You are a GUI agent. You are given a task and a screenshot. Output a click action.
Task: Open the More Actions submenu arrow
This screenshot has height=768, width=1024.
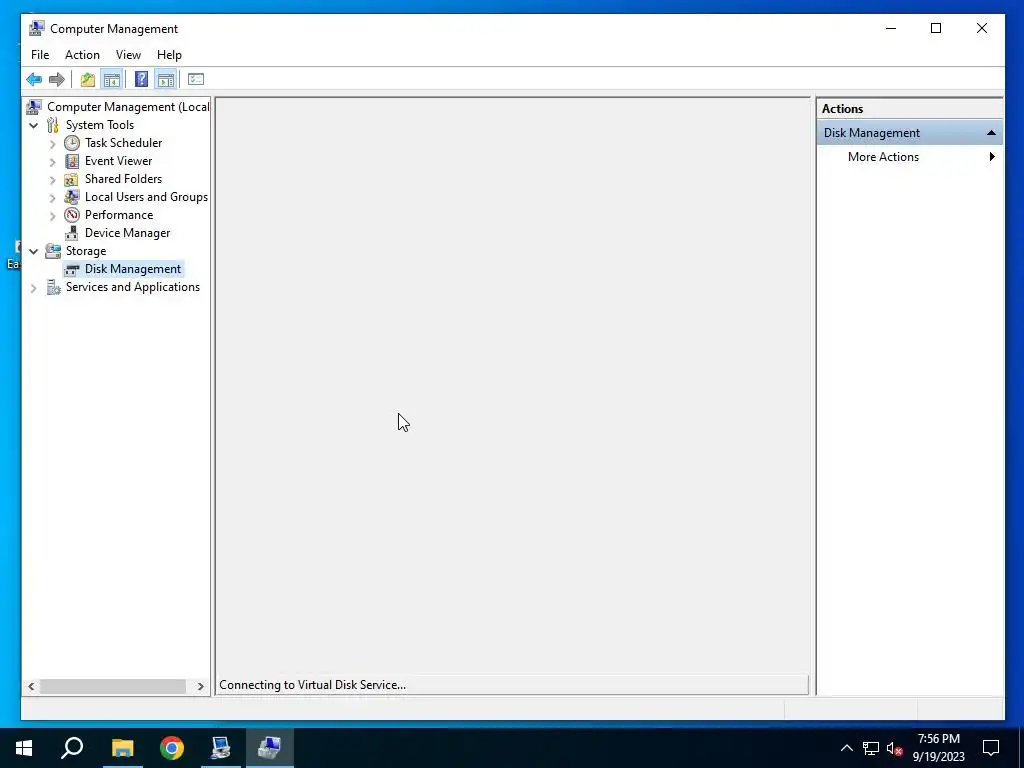tap(992, 157)
